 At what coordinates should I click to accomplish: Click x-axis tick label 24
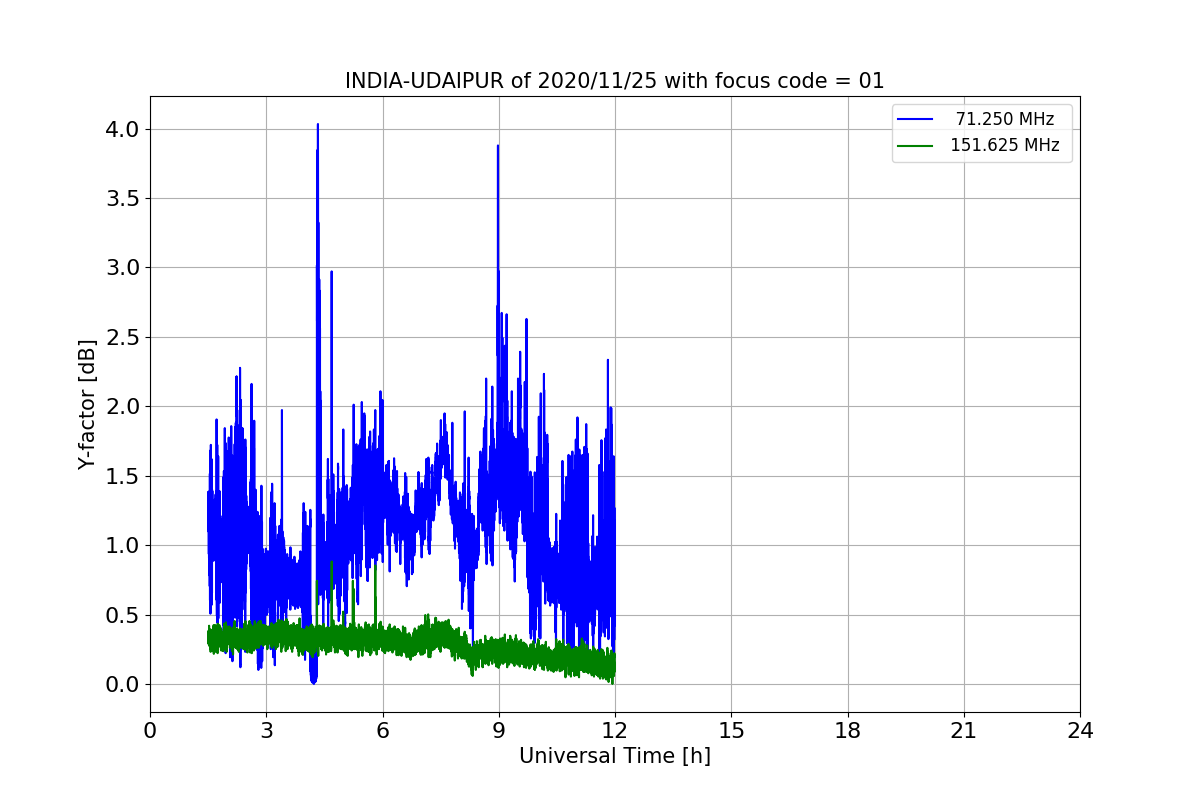tap(1080, 731)
